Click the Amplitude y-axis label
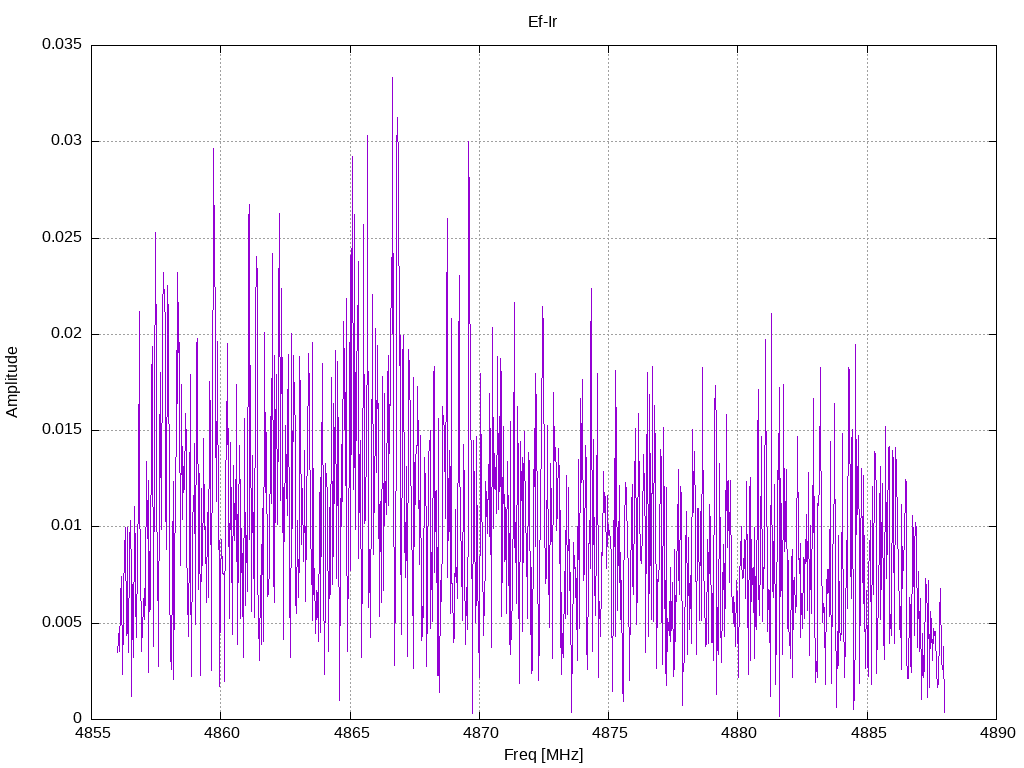Image resolution: width=1024 pixels, height=768 pixels. click(x=12, y=382)
